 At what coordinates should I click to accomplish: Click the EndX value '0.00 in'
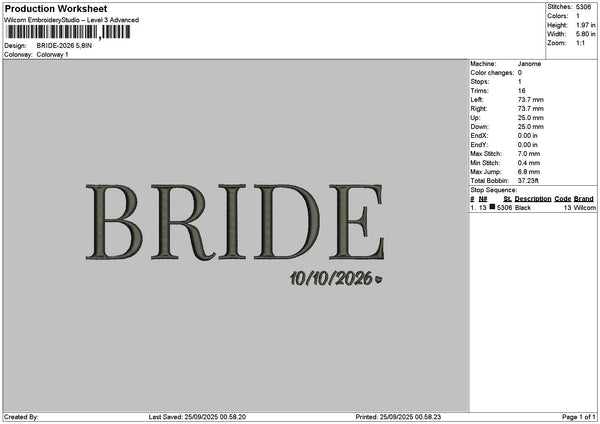click(528, 136)
